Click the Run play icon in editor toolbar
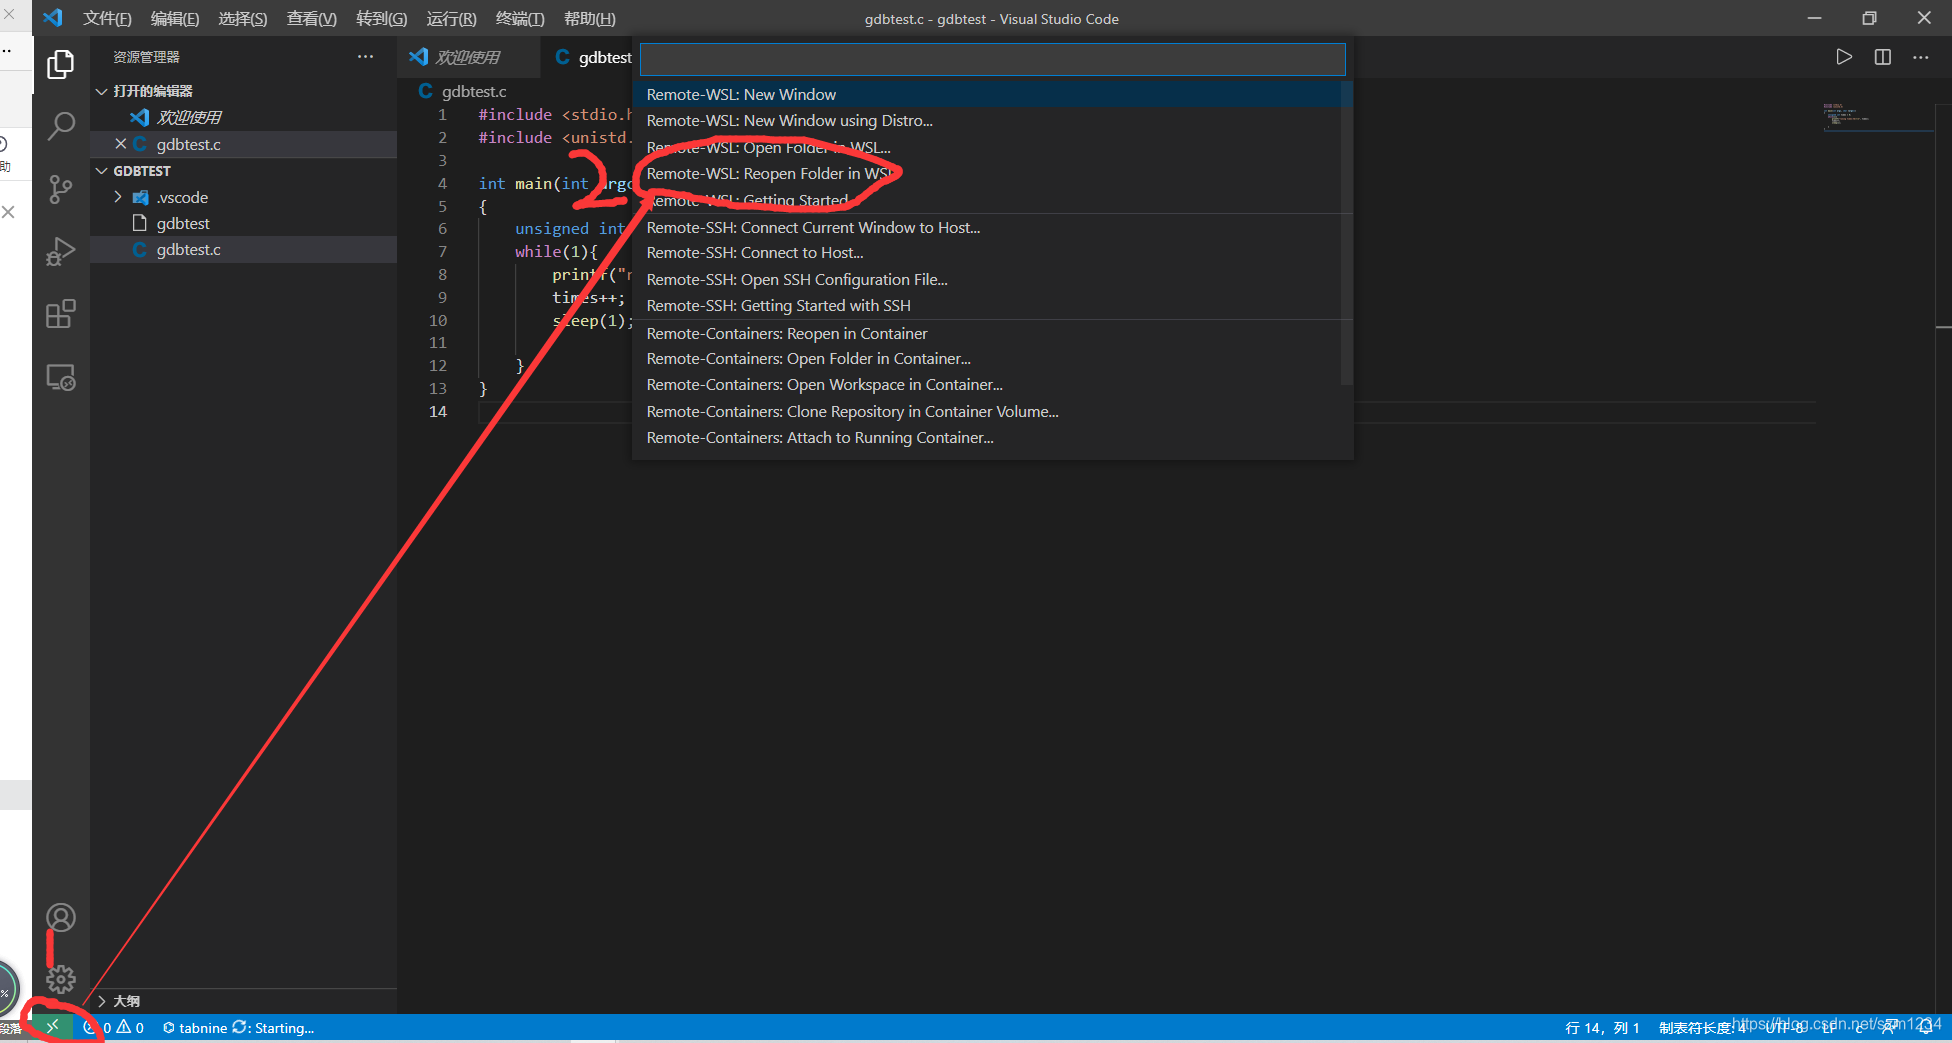 coord(1844,57)
